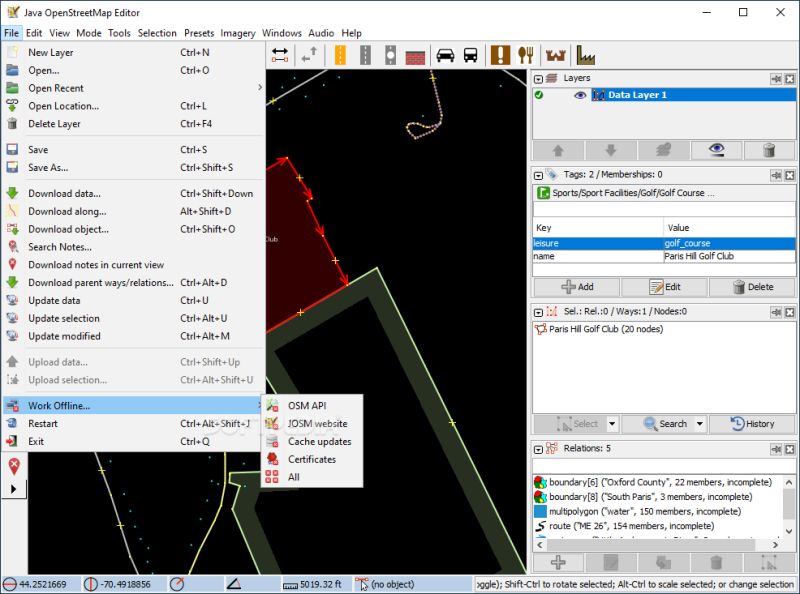Toggle active state of Data Layer 1 checkmark

(x=547, y=94)
